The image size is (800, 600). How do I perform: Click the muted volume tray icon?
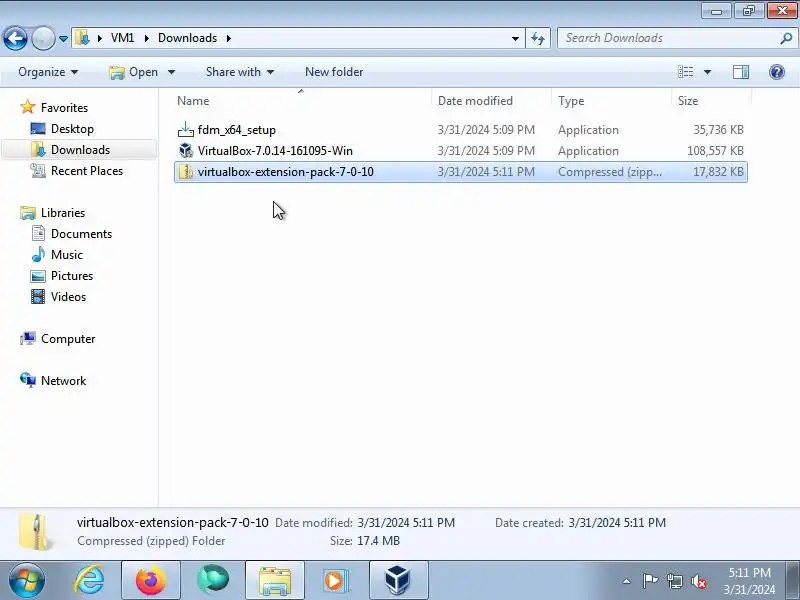point(699,581)
